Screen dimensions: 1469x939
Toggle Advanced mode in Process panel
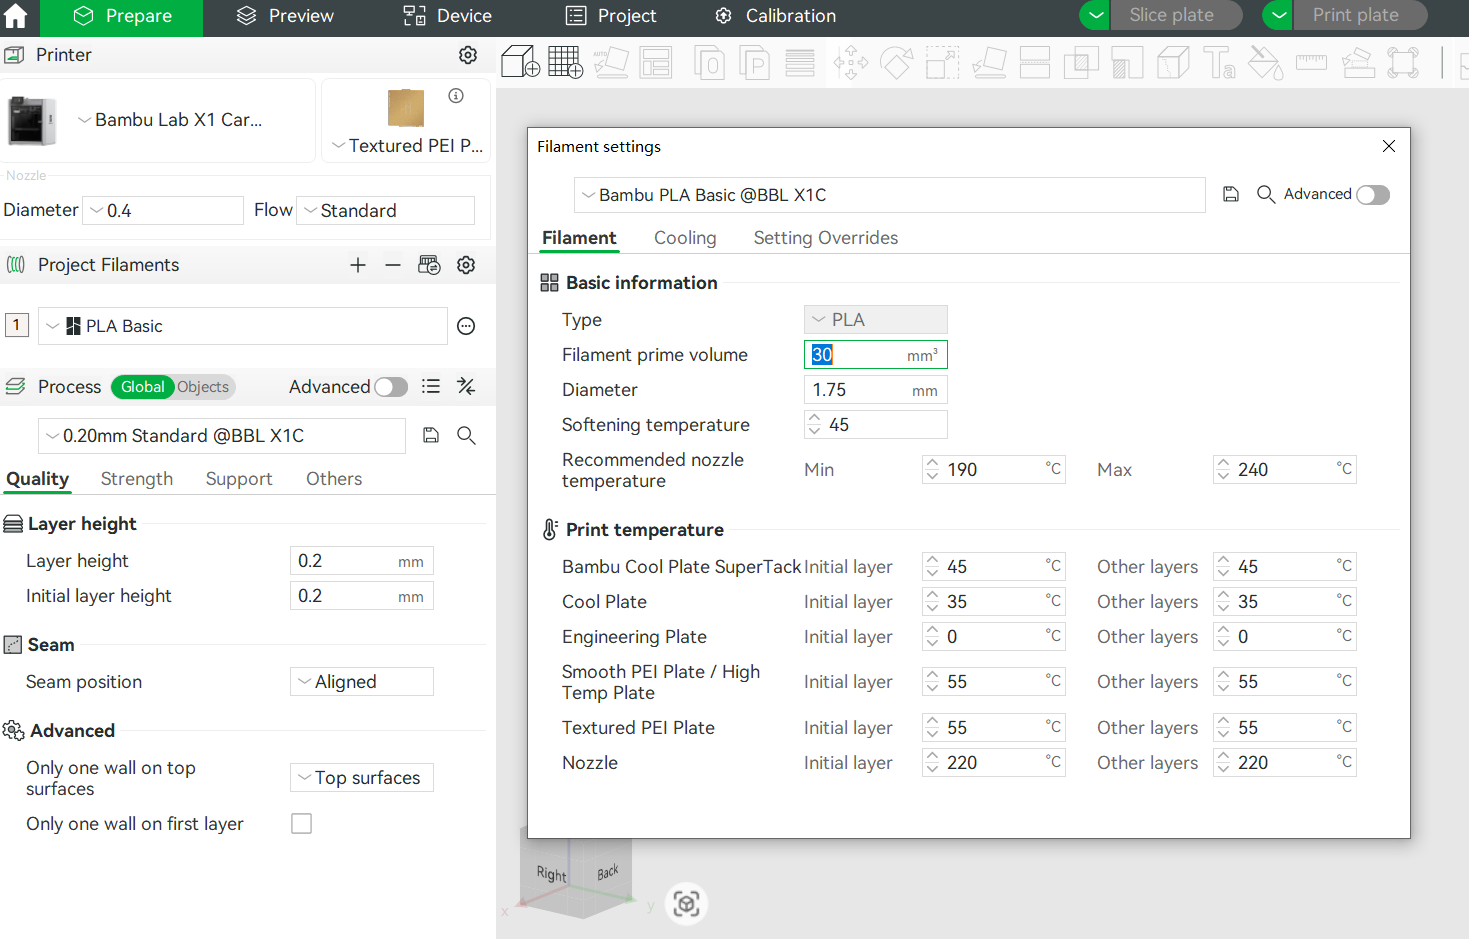(x=391, y=387)
